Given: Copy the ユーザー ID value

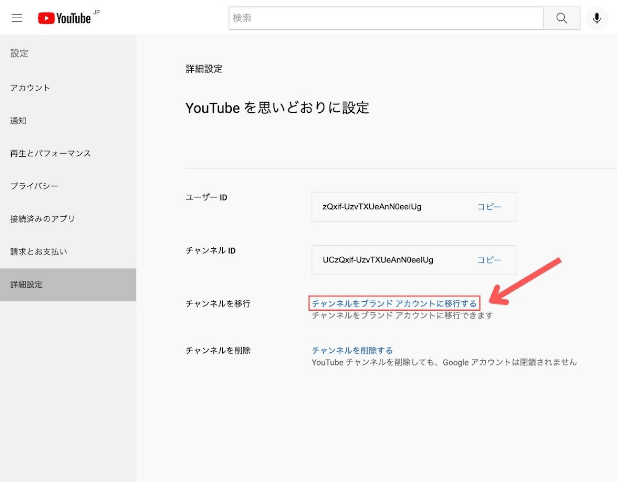Looking at the screenshot, I should [x=489, y=207].
